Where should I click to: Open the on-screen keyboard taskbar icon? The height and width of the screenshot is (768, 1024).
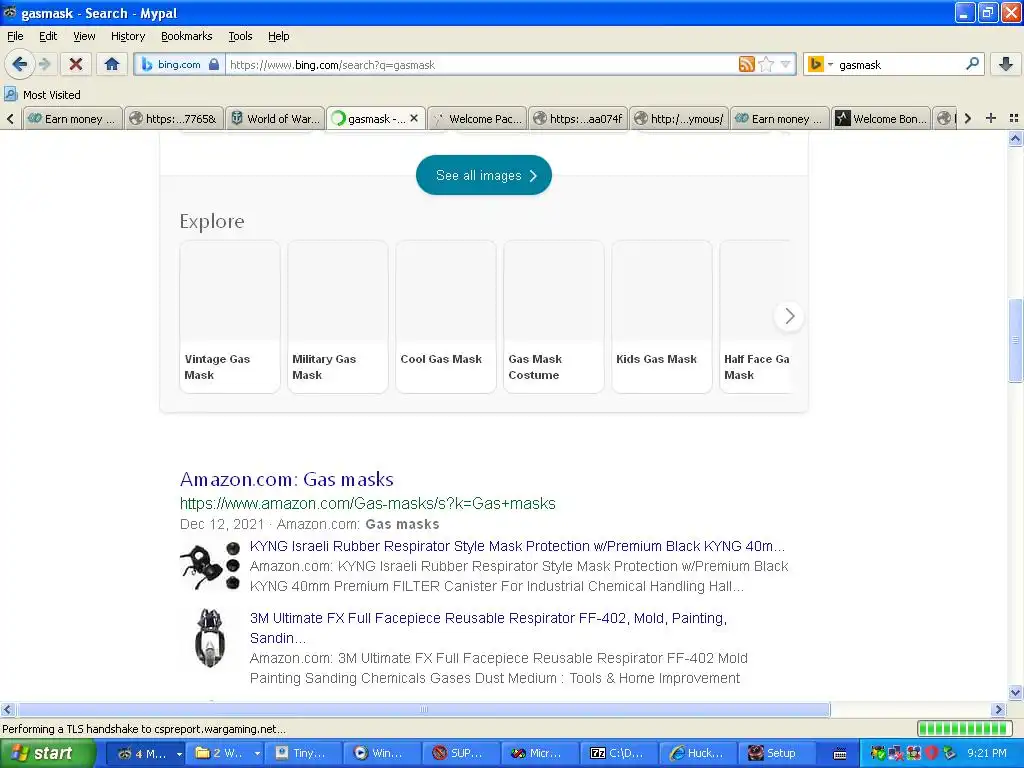pyautogui.click(x=840, y=754)
